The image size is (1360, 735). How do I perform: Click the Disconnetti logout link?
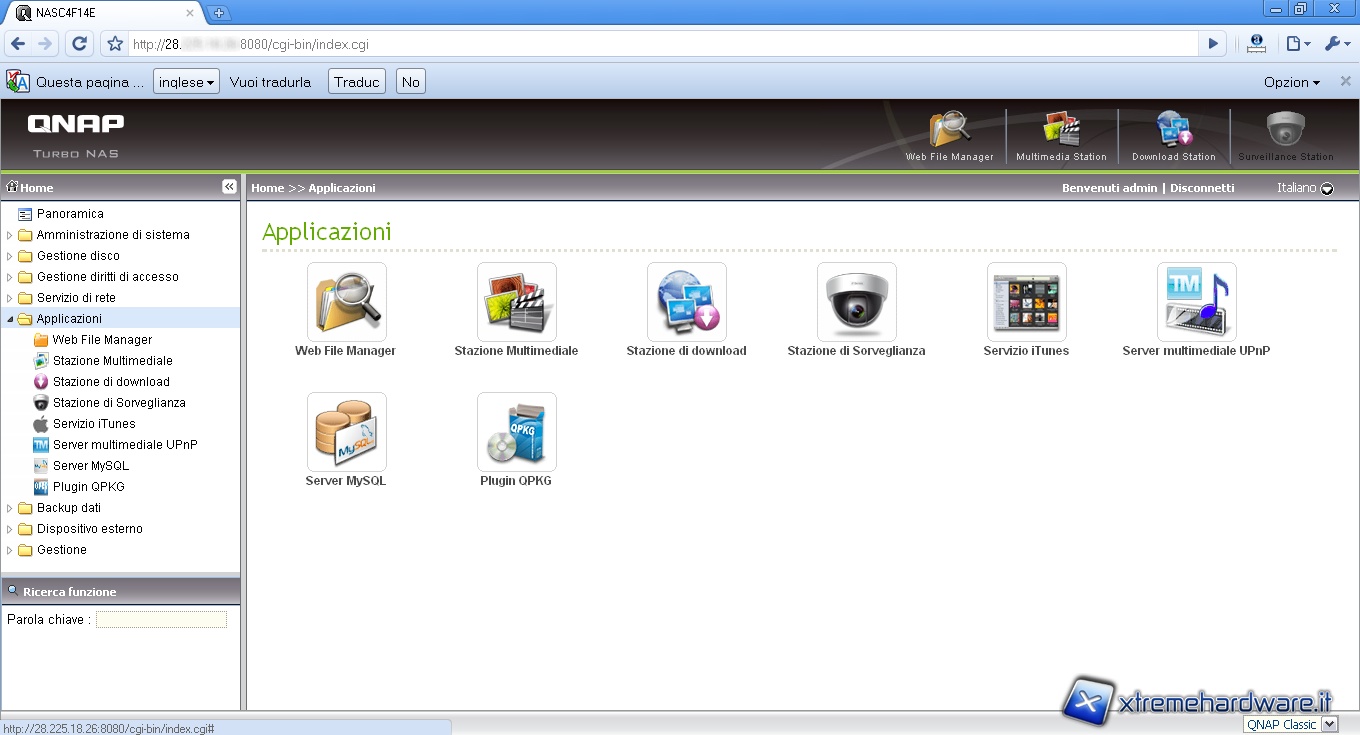coord(1202,188)
